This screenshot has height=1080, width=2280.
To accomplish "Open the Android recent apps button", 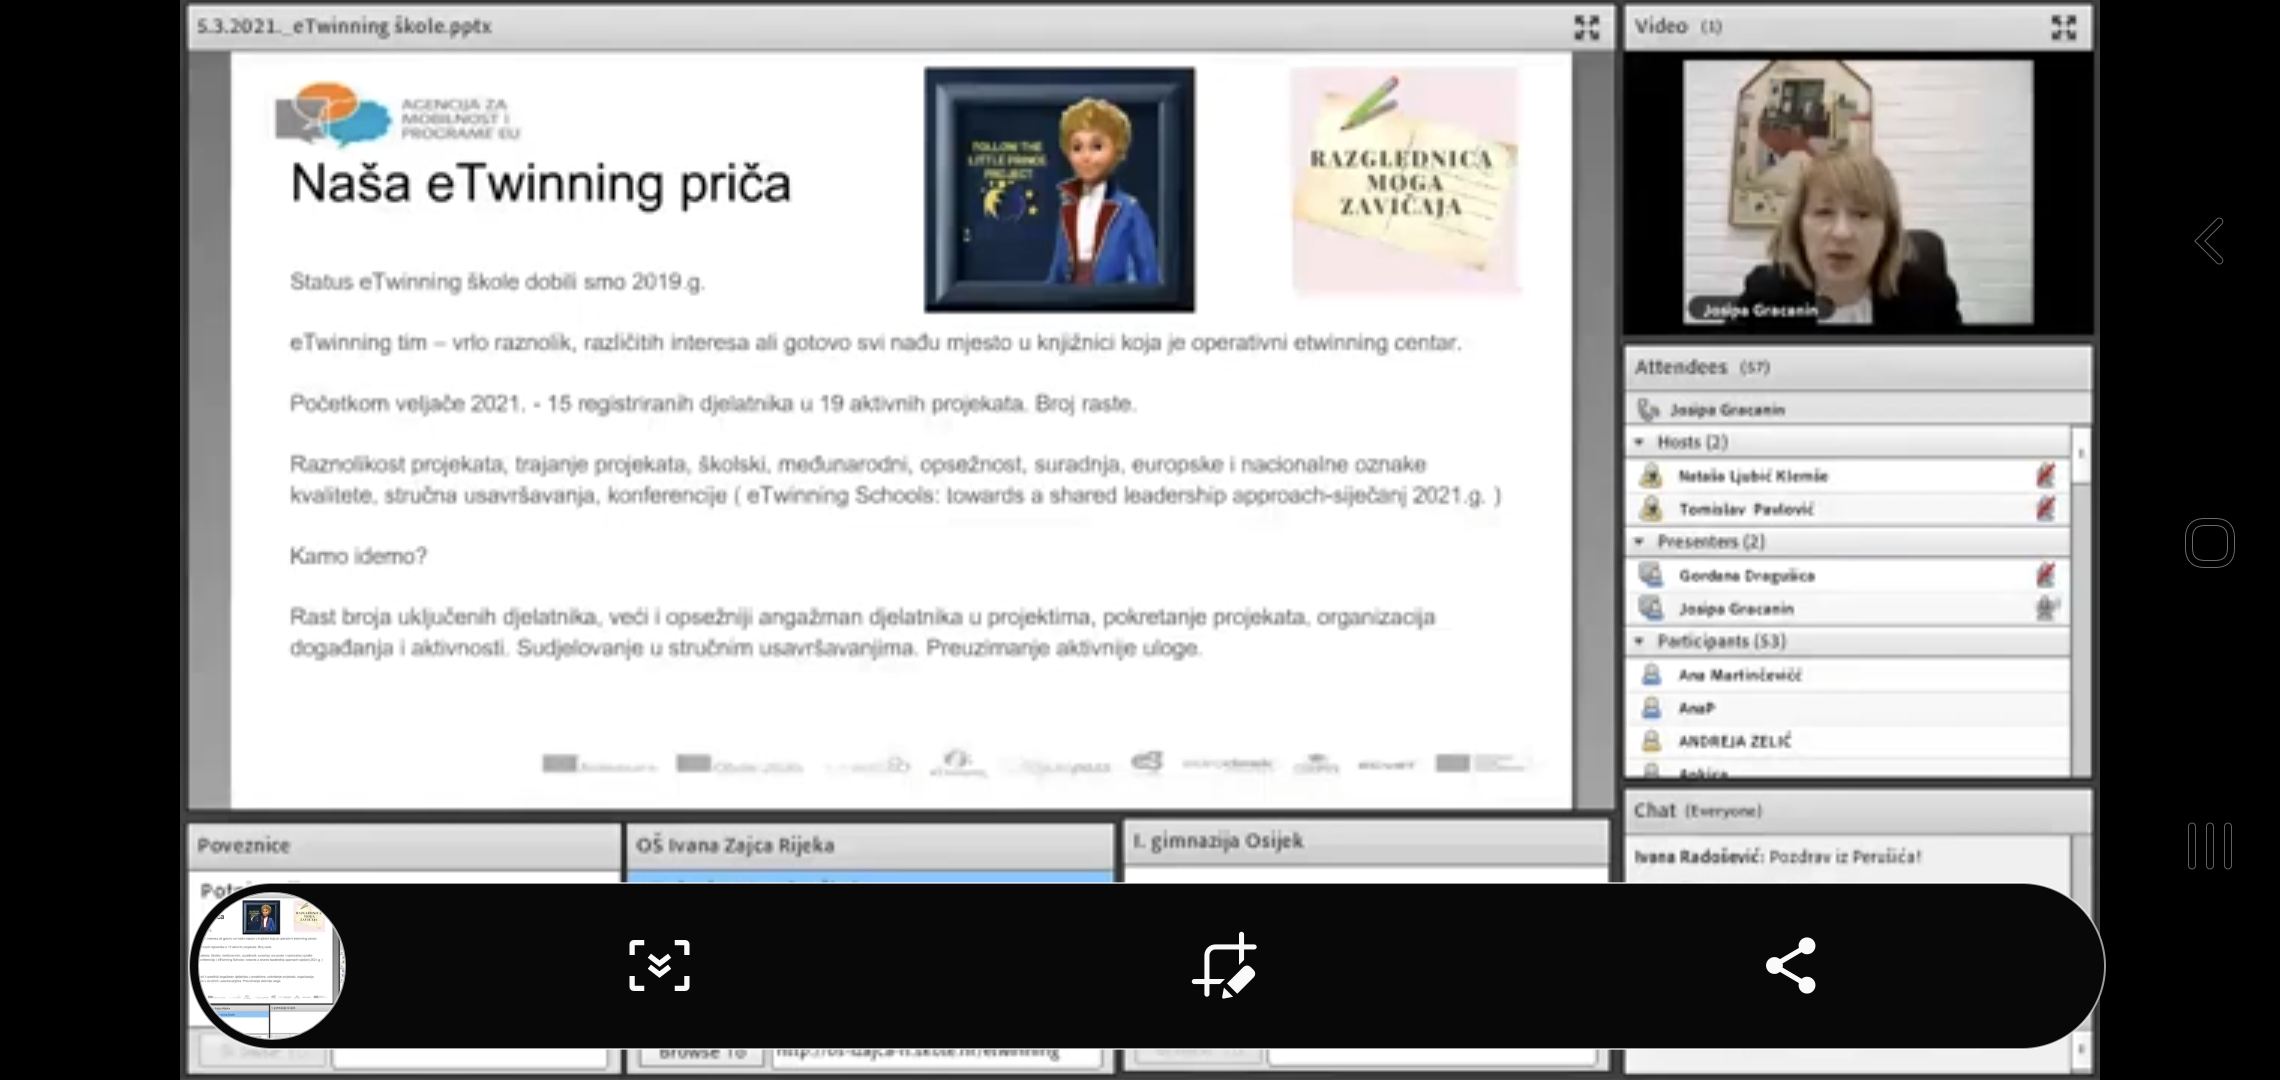I will (x=2210, y=846).
